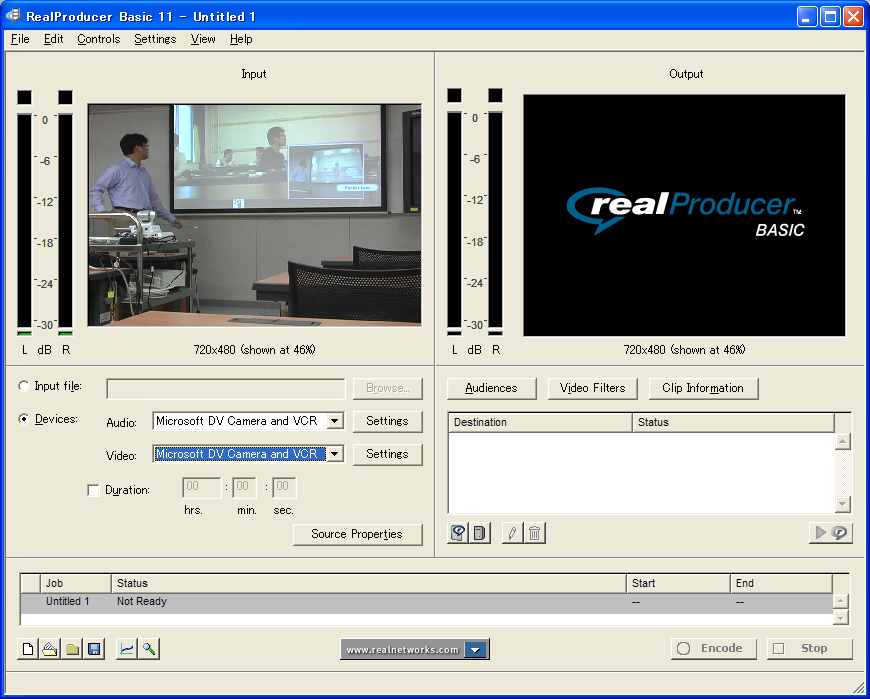Click the Destination column header
The height and width of the screenshot is (699, 870).
540,422
